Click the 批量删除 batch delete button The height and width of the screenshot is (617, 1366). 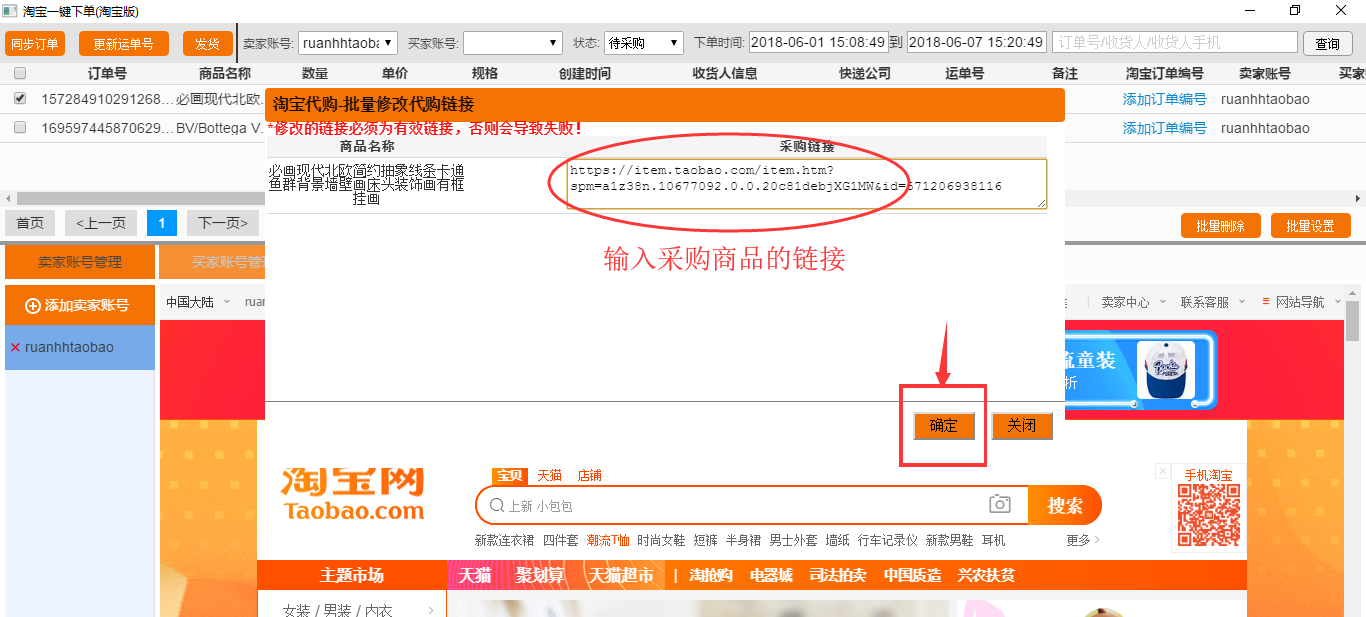click(x=1220, y=226)
